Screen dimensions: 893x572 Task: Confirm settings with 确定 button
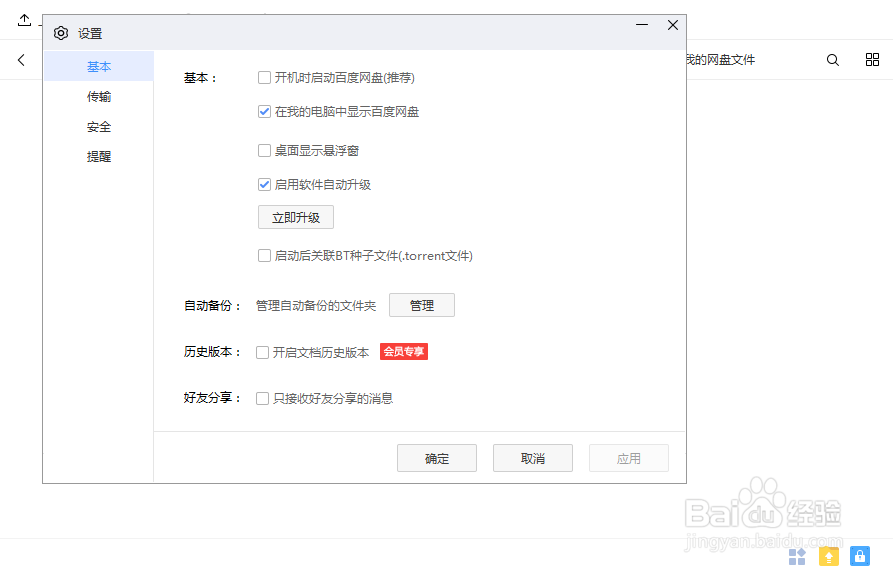tap(437, 459)
